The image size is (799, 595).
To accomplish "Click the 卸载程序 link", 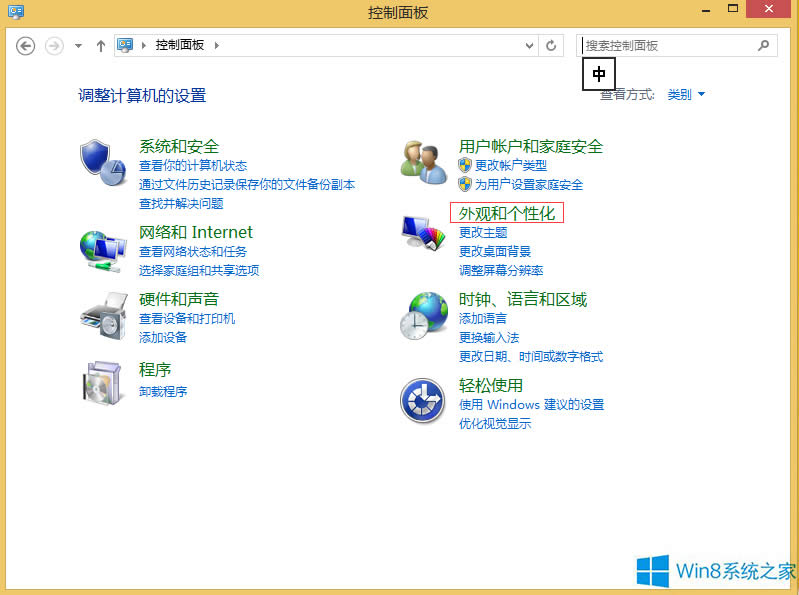I will coord(163,391).
